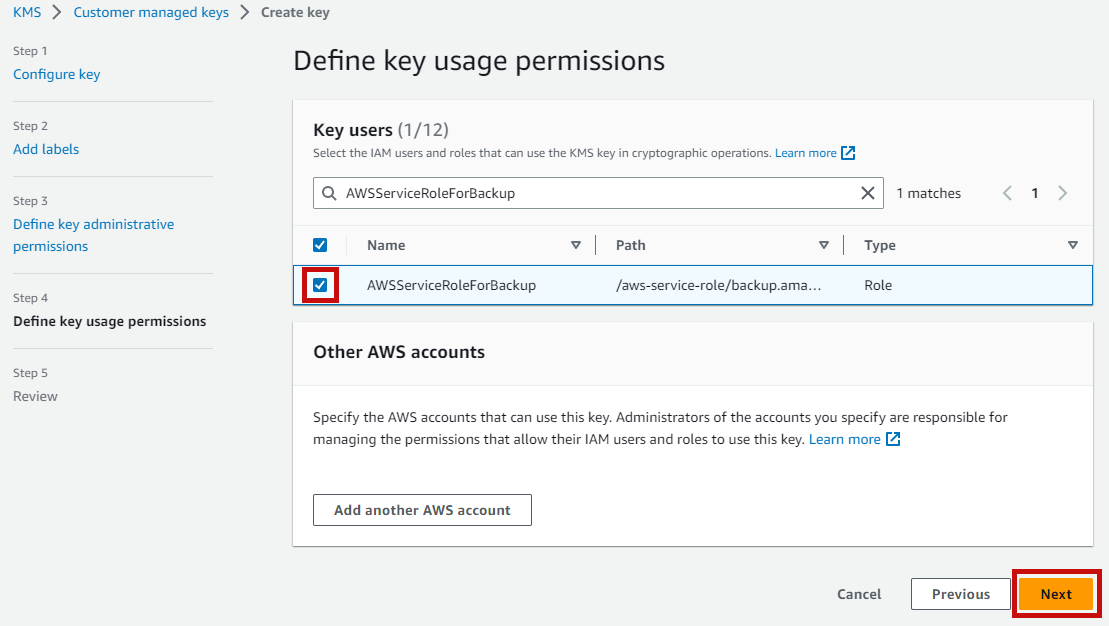1109x626 pixels.
Task: Click the Previous button
Action: click(960, 594)
